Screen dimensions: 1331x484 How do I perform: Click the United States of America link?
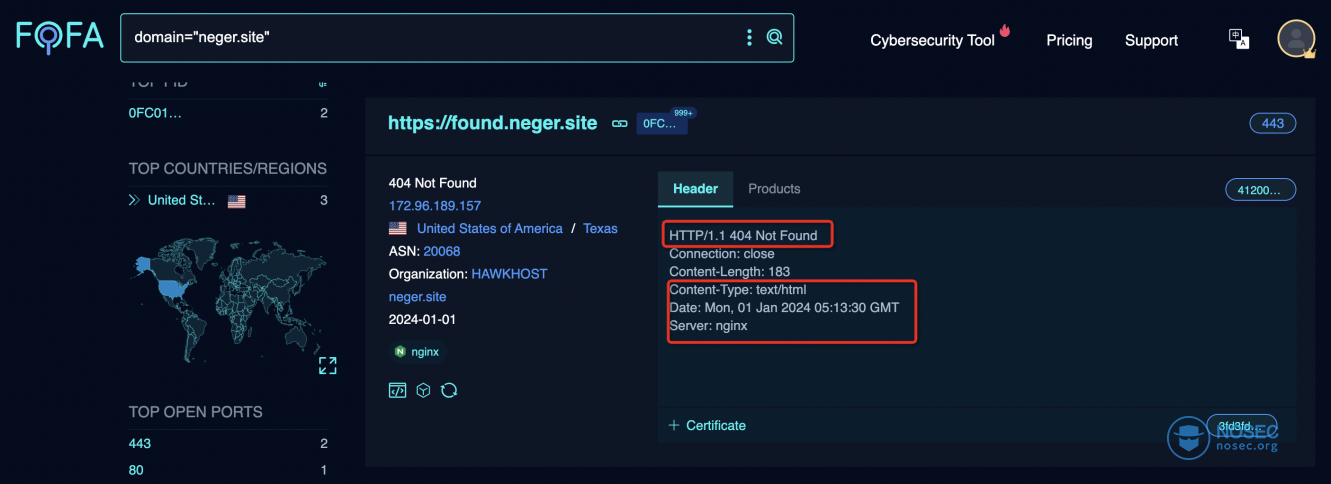point(490,228)
